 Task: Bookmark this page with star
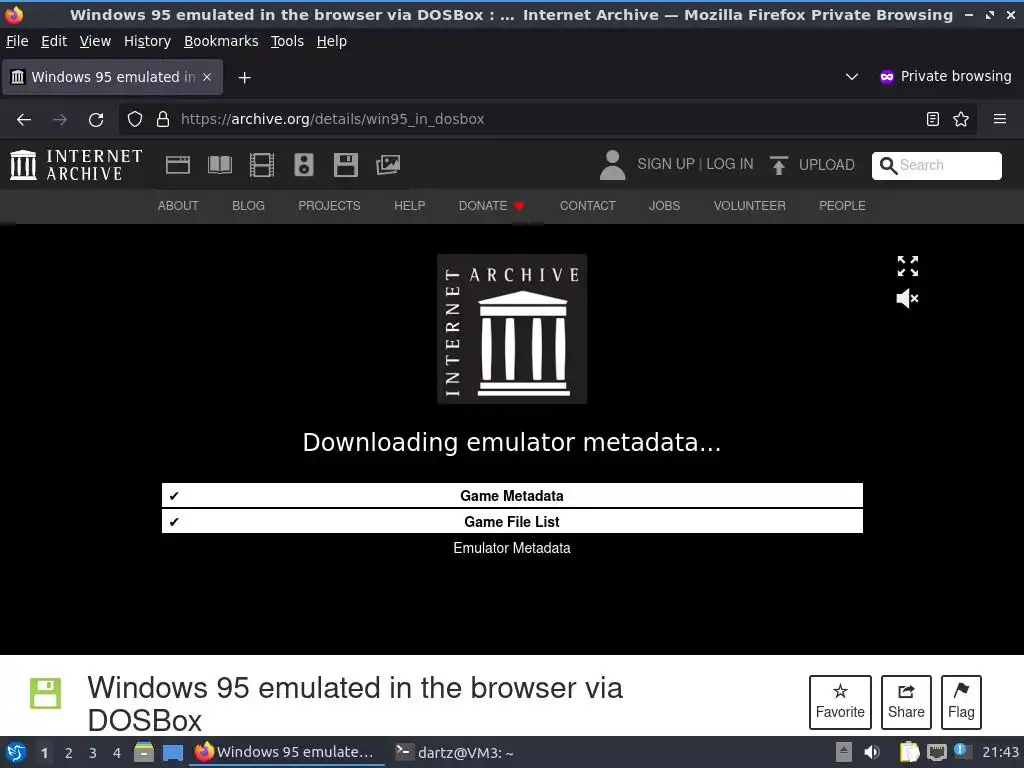[x=961, y=119]
